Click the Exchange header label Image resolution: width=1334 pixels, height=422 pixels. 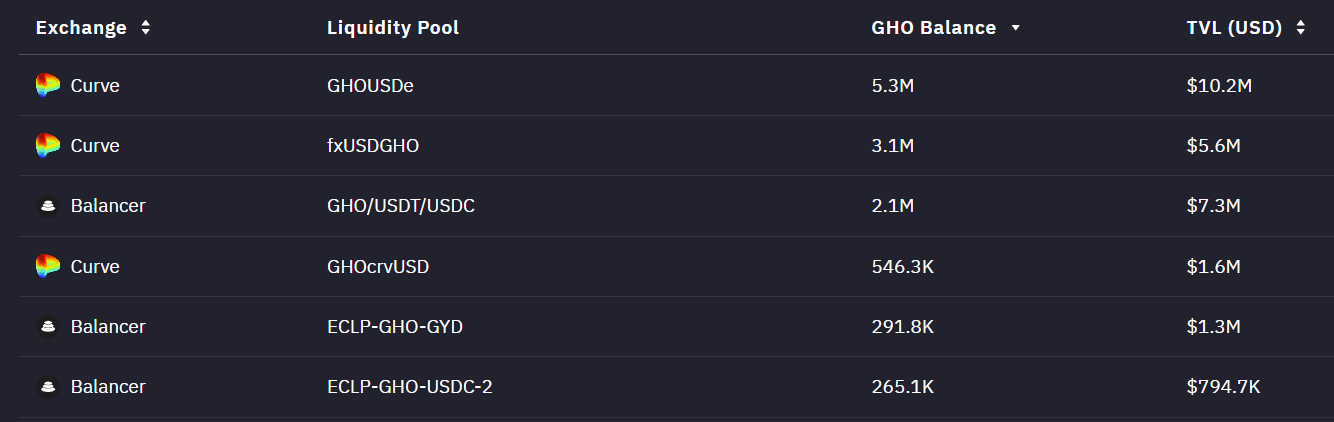81,28
